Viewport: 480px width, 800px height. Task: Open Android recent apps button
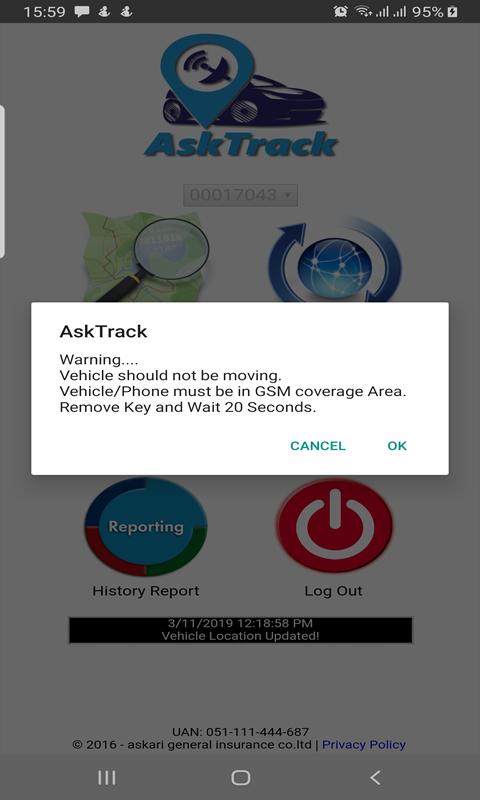point(107,778)
